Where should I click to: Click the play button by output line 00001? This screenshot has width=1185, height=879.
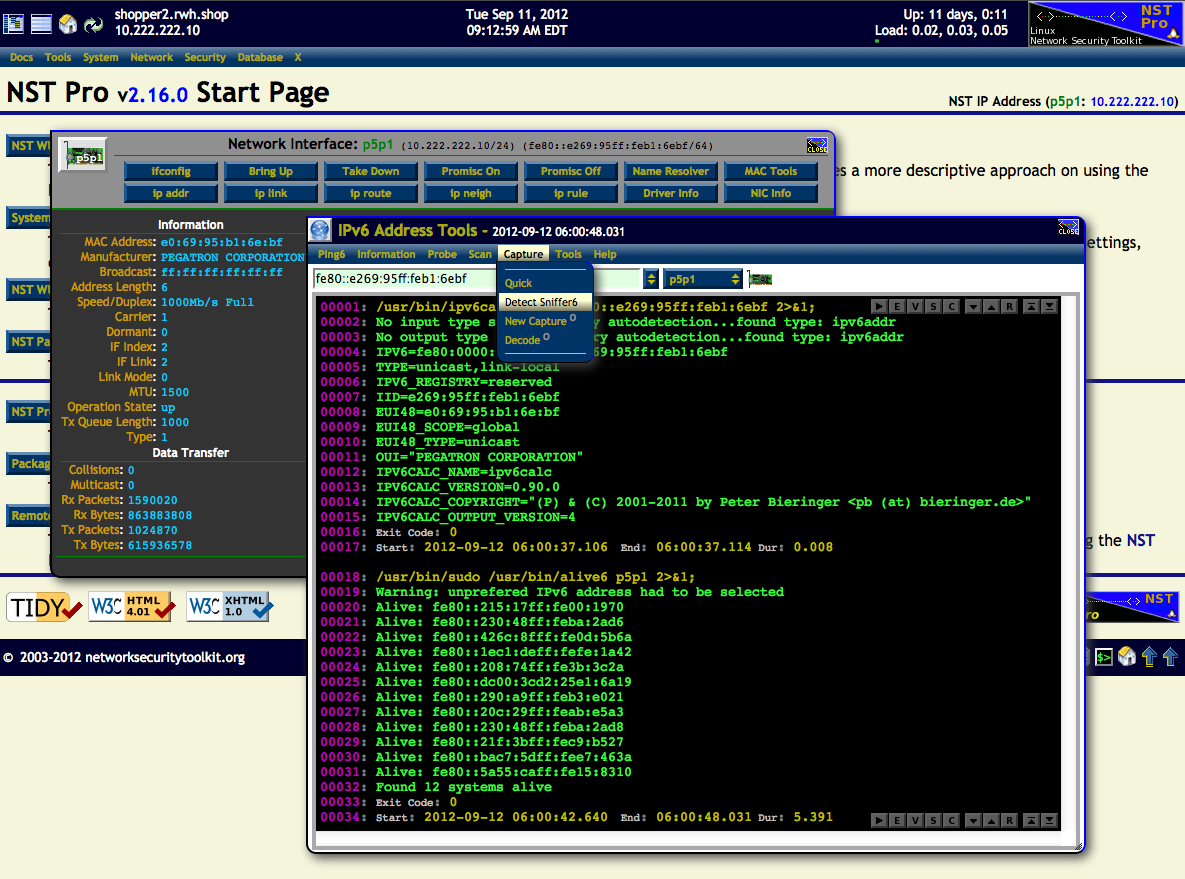tap(879, 306)
